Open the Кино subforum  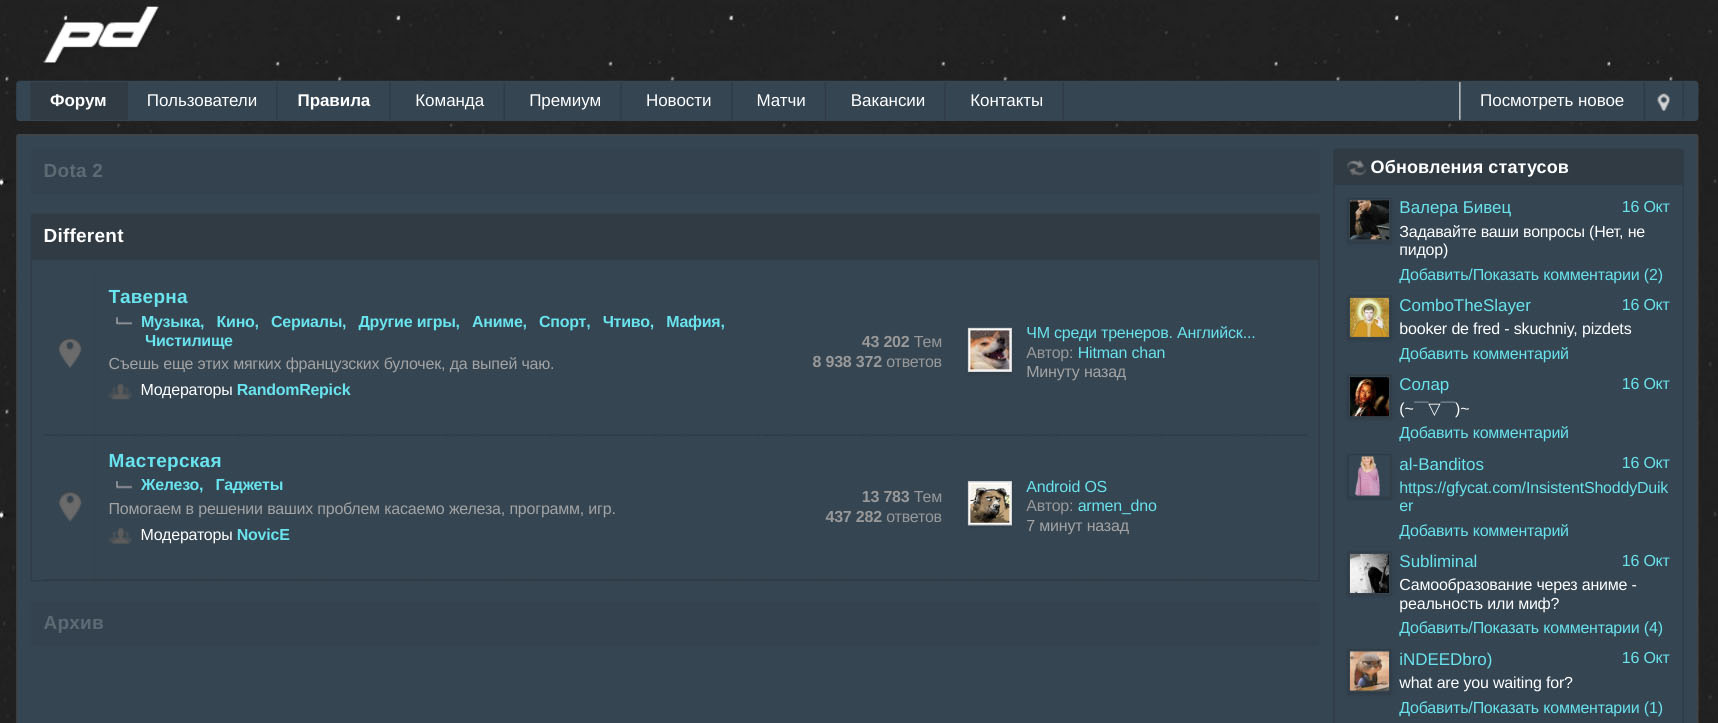coord(236,322)
